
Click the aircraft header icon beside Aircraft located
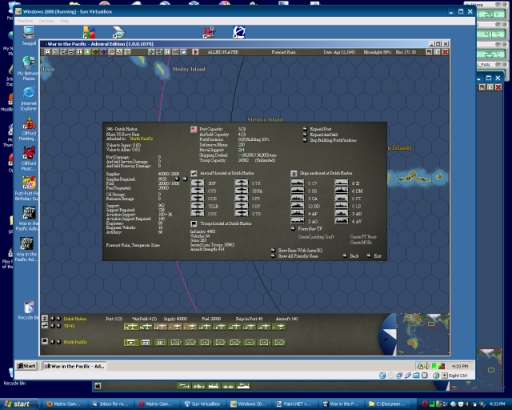pyautogui.click(x=194, y=173)
